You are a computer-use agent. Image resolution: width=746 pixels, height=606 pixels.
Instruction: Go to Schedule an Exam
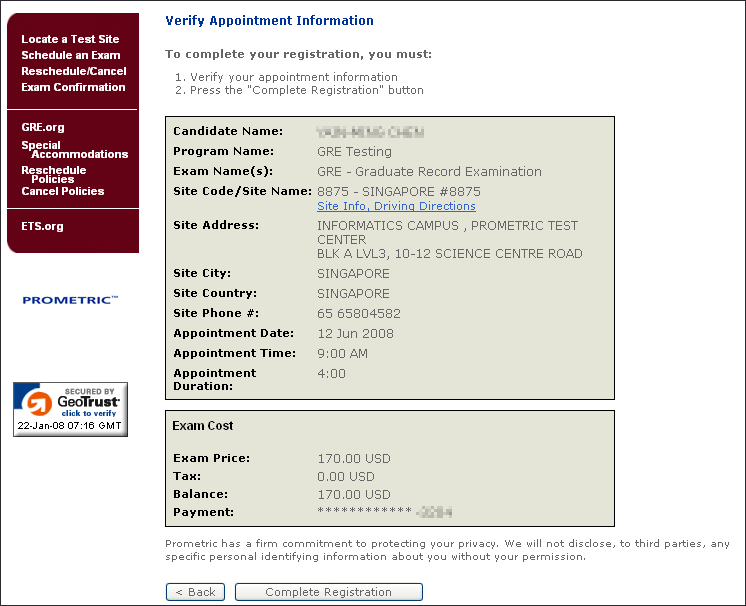tap(70, 55)
